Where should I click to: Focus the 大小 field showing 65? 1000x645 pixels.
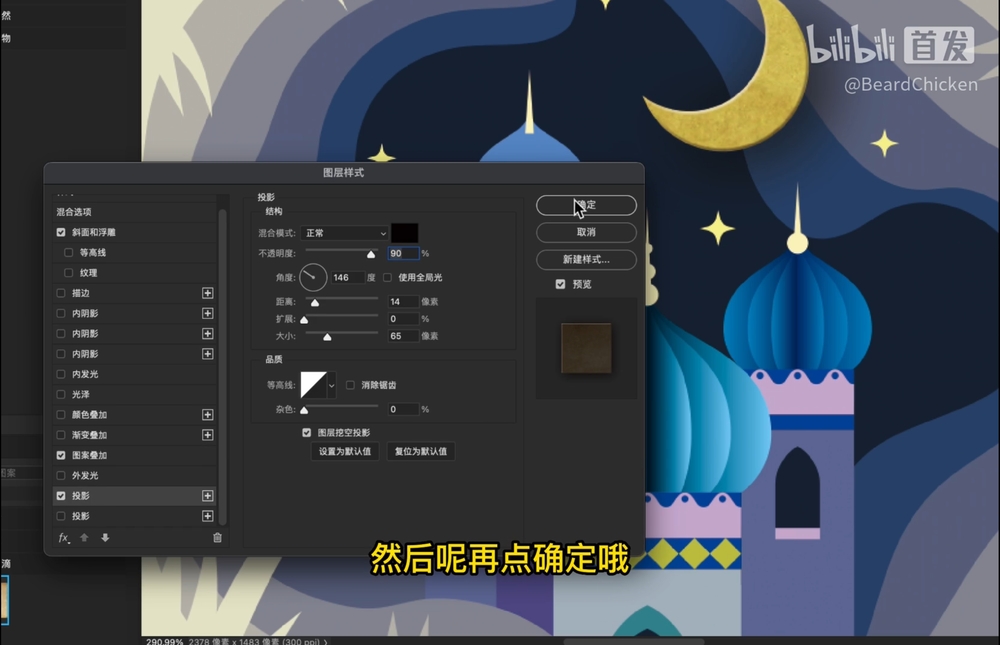pos(403,336)
